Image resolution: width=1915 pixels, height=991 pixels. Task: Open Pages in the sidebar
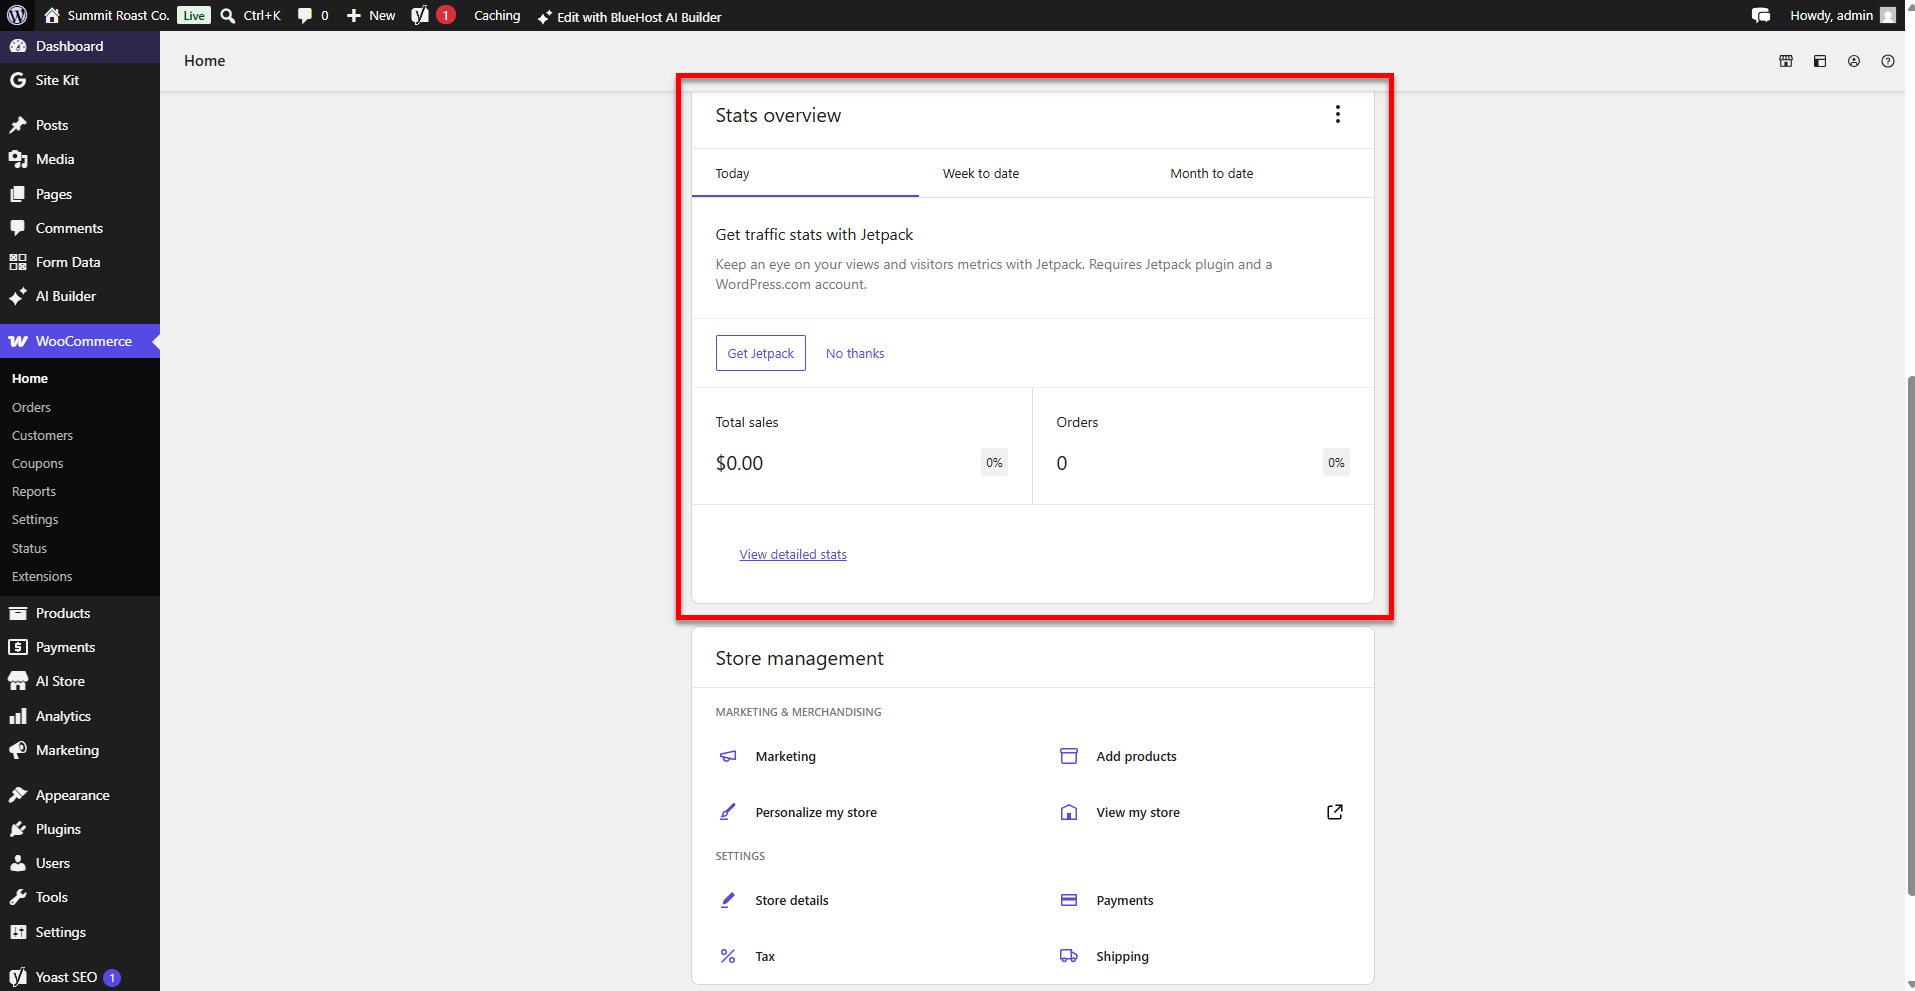80,194
